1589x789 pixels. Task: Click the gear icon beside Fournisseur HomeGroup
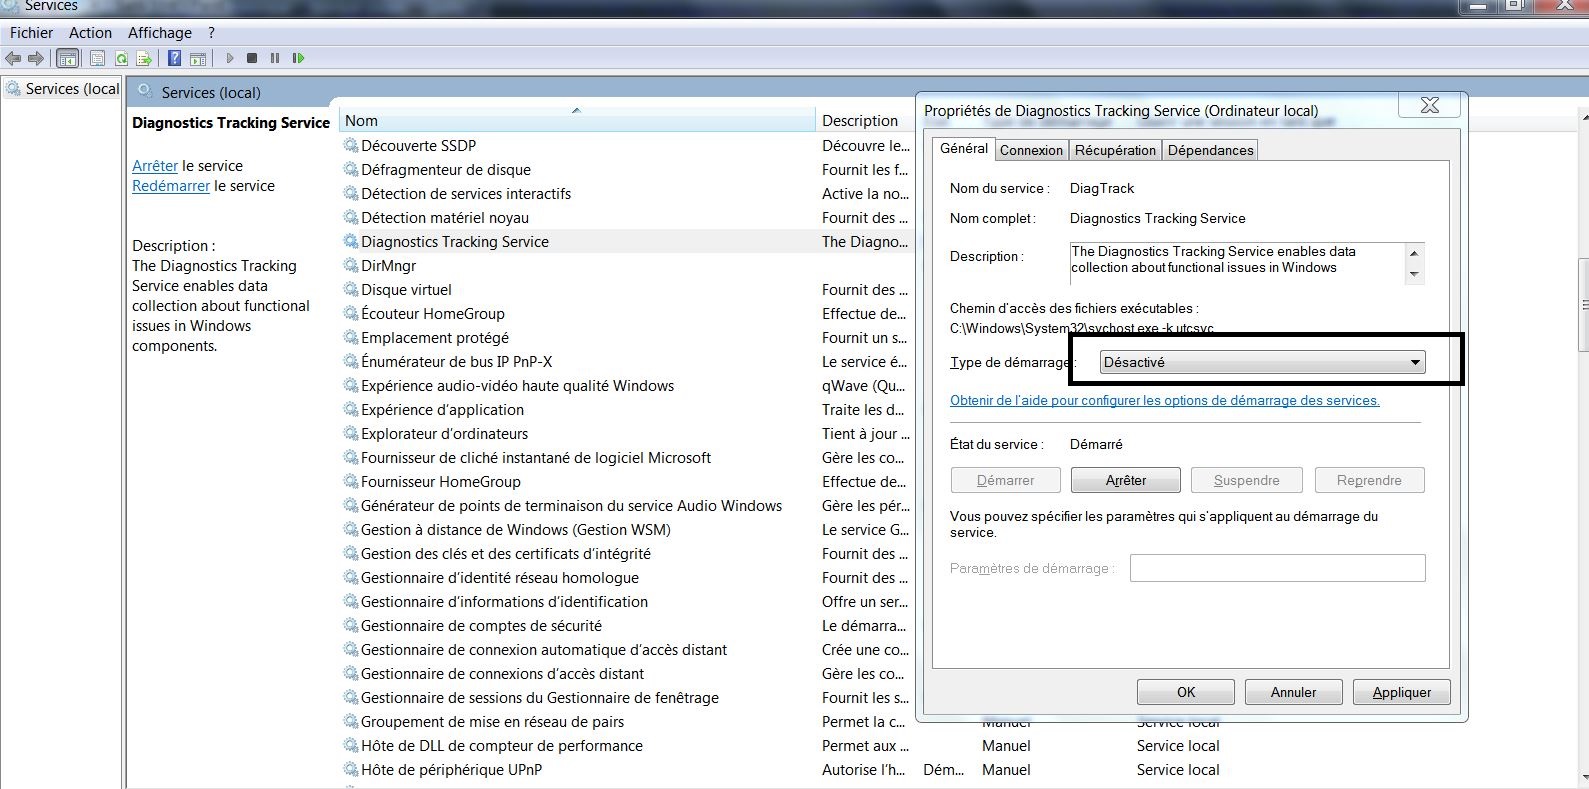pyautogui.click(x=351, y=481)
